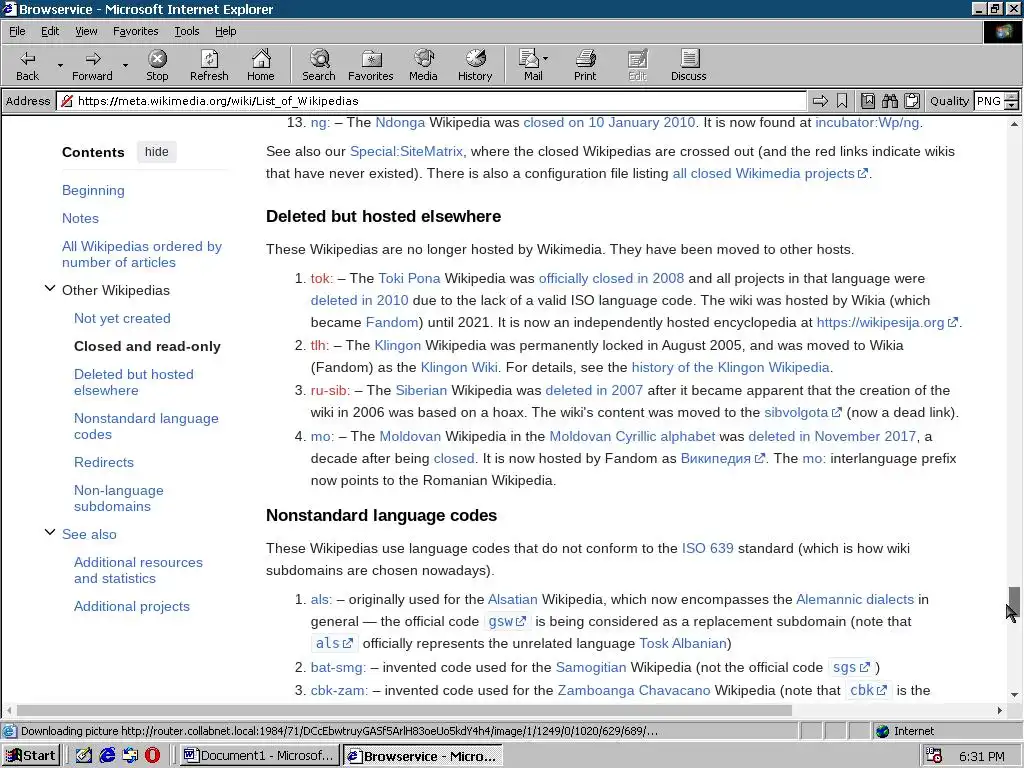
Task: Click the Back toolbar button
Action: pyautogui.click(x=27, y=65)
